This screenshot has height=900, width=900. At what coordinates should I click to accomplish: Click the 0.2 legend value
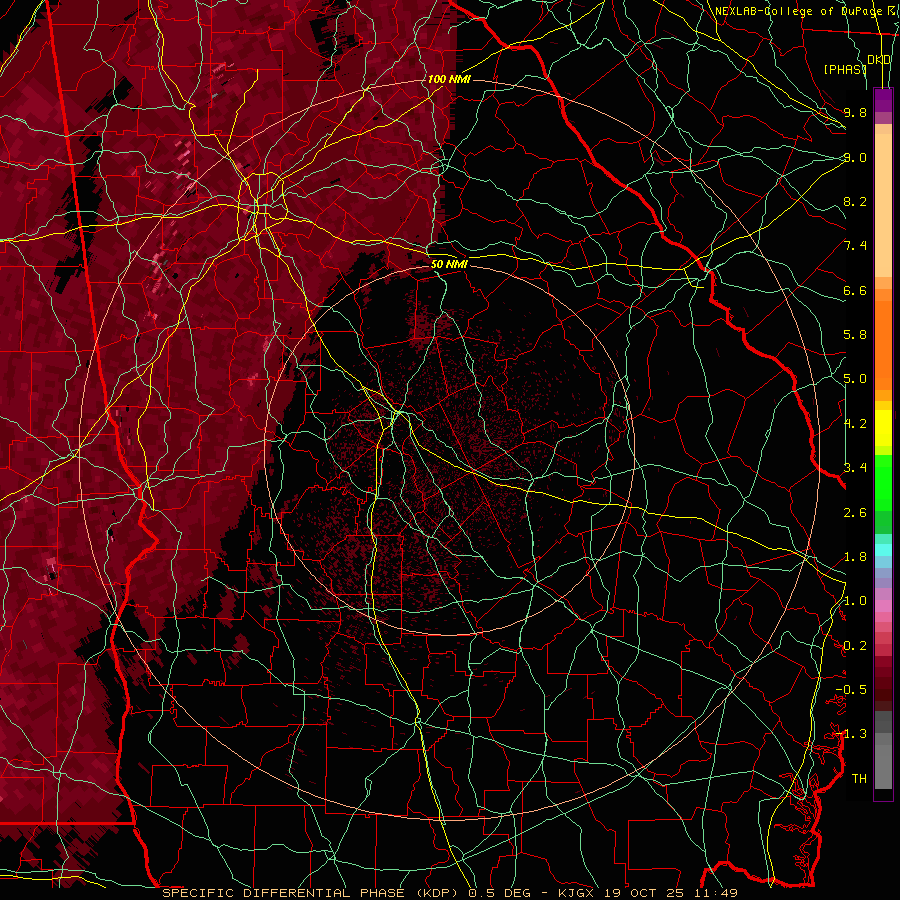pyautogui.click(x=855, y=646)
